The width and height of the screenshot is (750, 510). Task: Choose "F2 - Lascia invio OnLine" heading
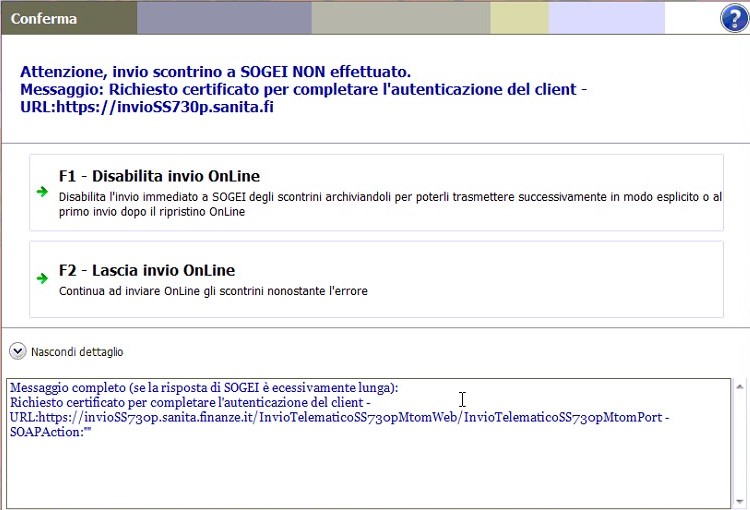[x=147, y=270]
